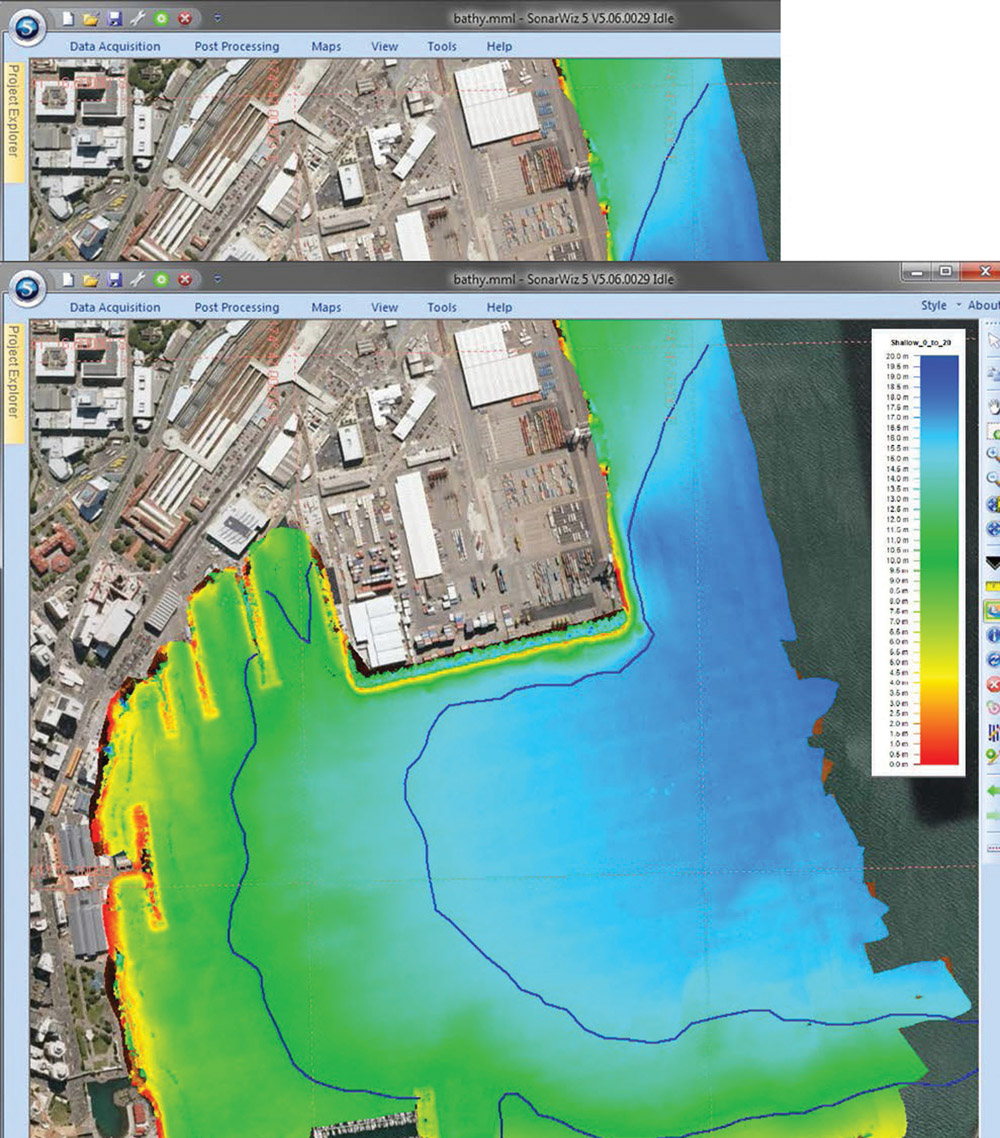Click the About link

click(984, 305)
